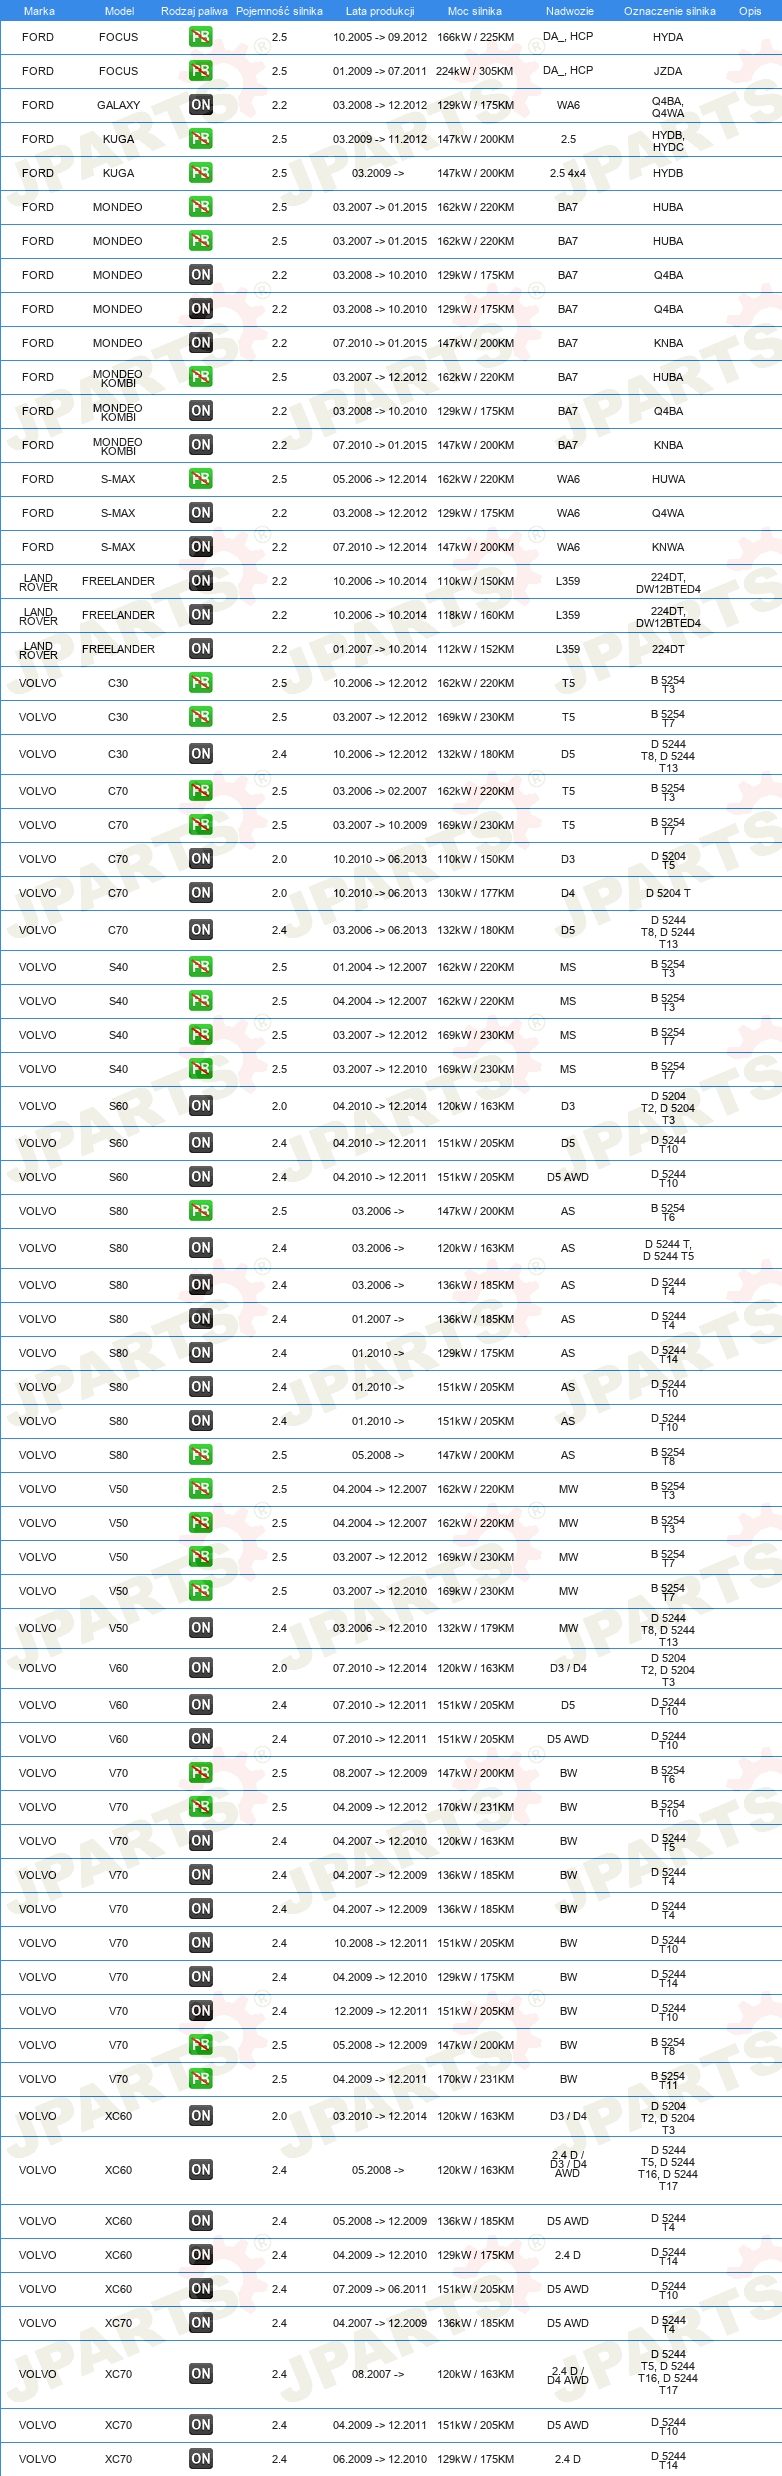This screenshot has width=782, height=2476.
Task: Click ON icon in Volvo S60 D3 row
Action: click(x=201, y=1106)
